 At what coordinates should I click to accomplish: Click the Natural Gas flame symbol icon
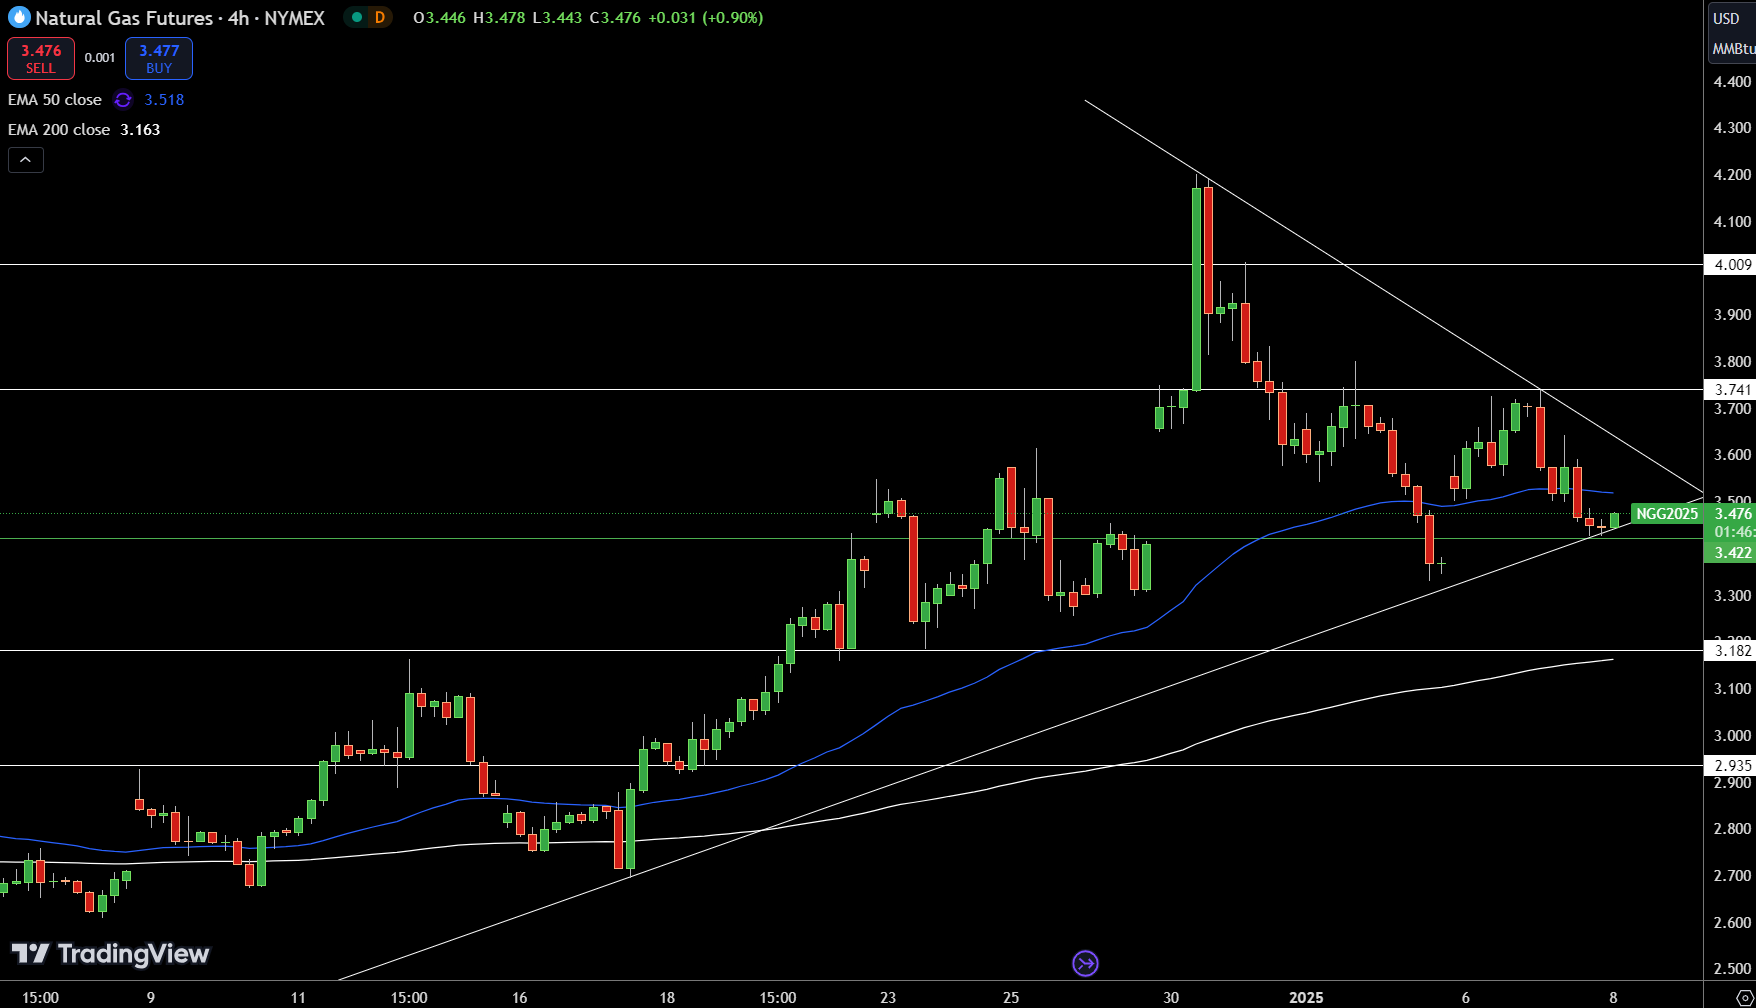click(x=19, y=18)
